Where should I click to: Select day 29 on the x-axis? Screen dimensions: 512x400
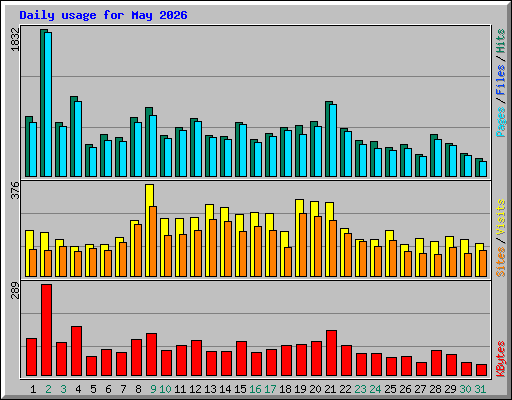coord(450,389)
